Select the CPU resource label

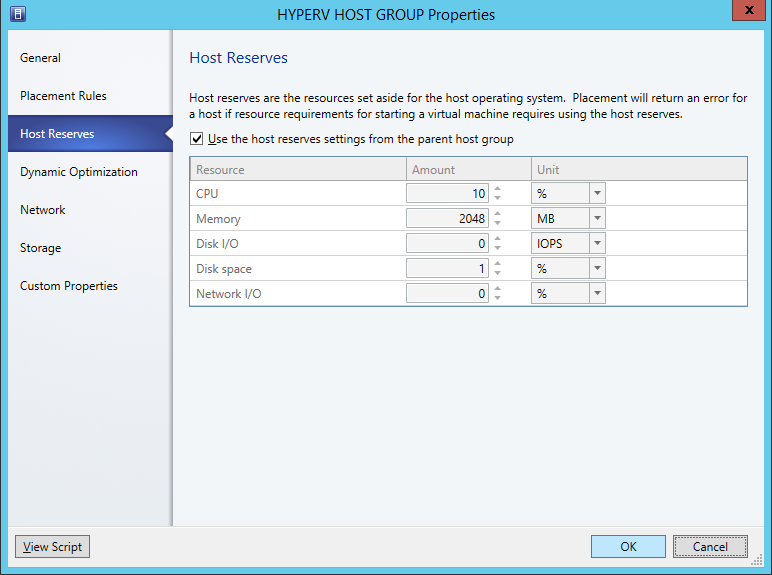pos(207,193)
